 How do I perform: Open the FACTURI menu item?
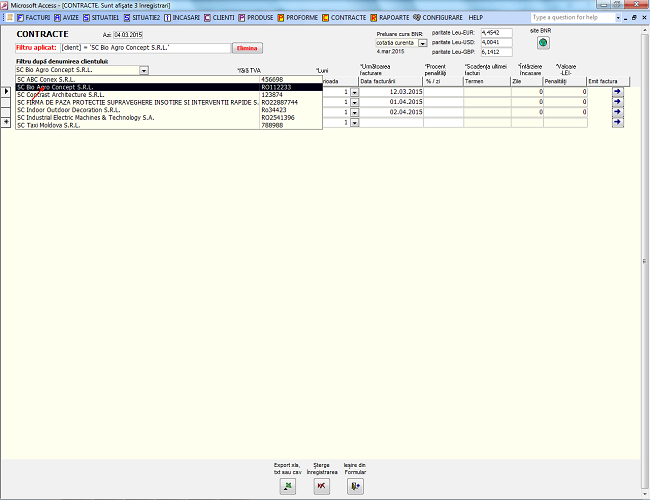[34, 17]
